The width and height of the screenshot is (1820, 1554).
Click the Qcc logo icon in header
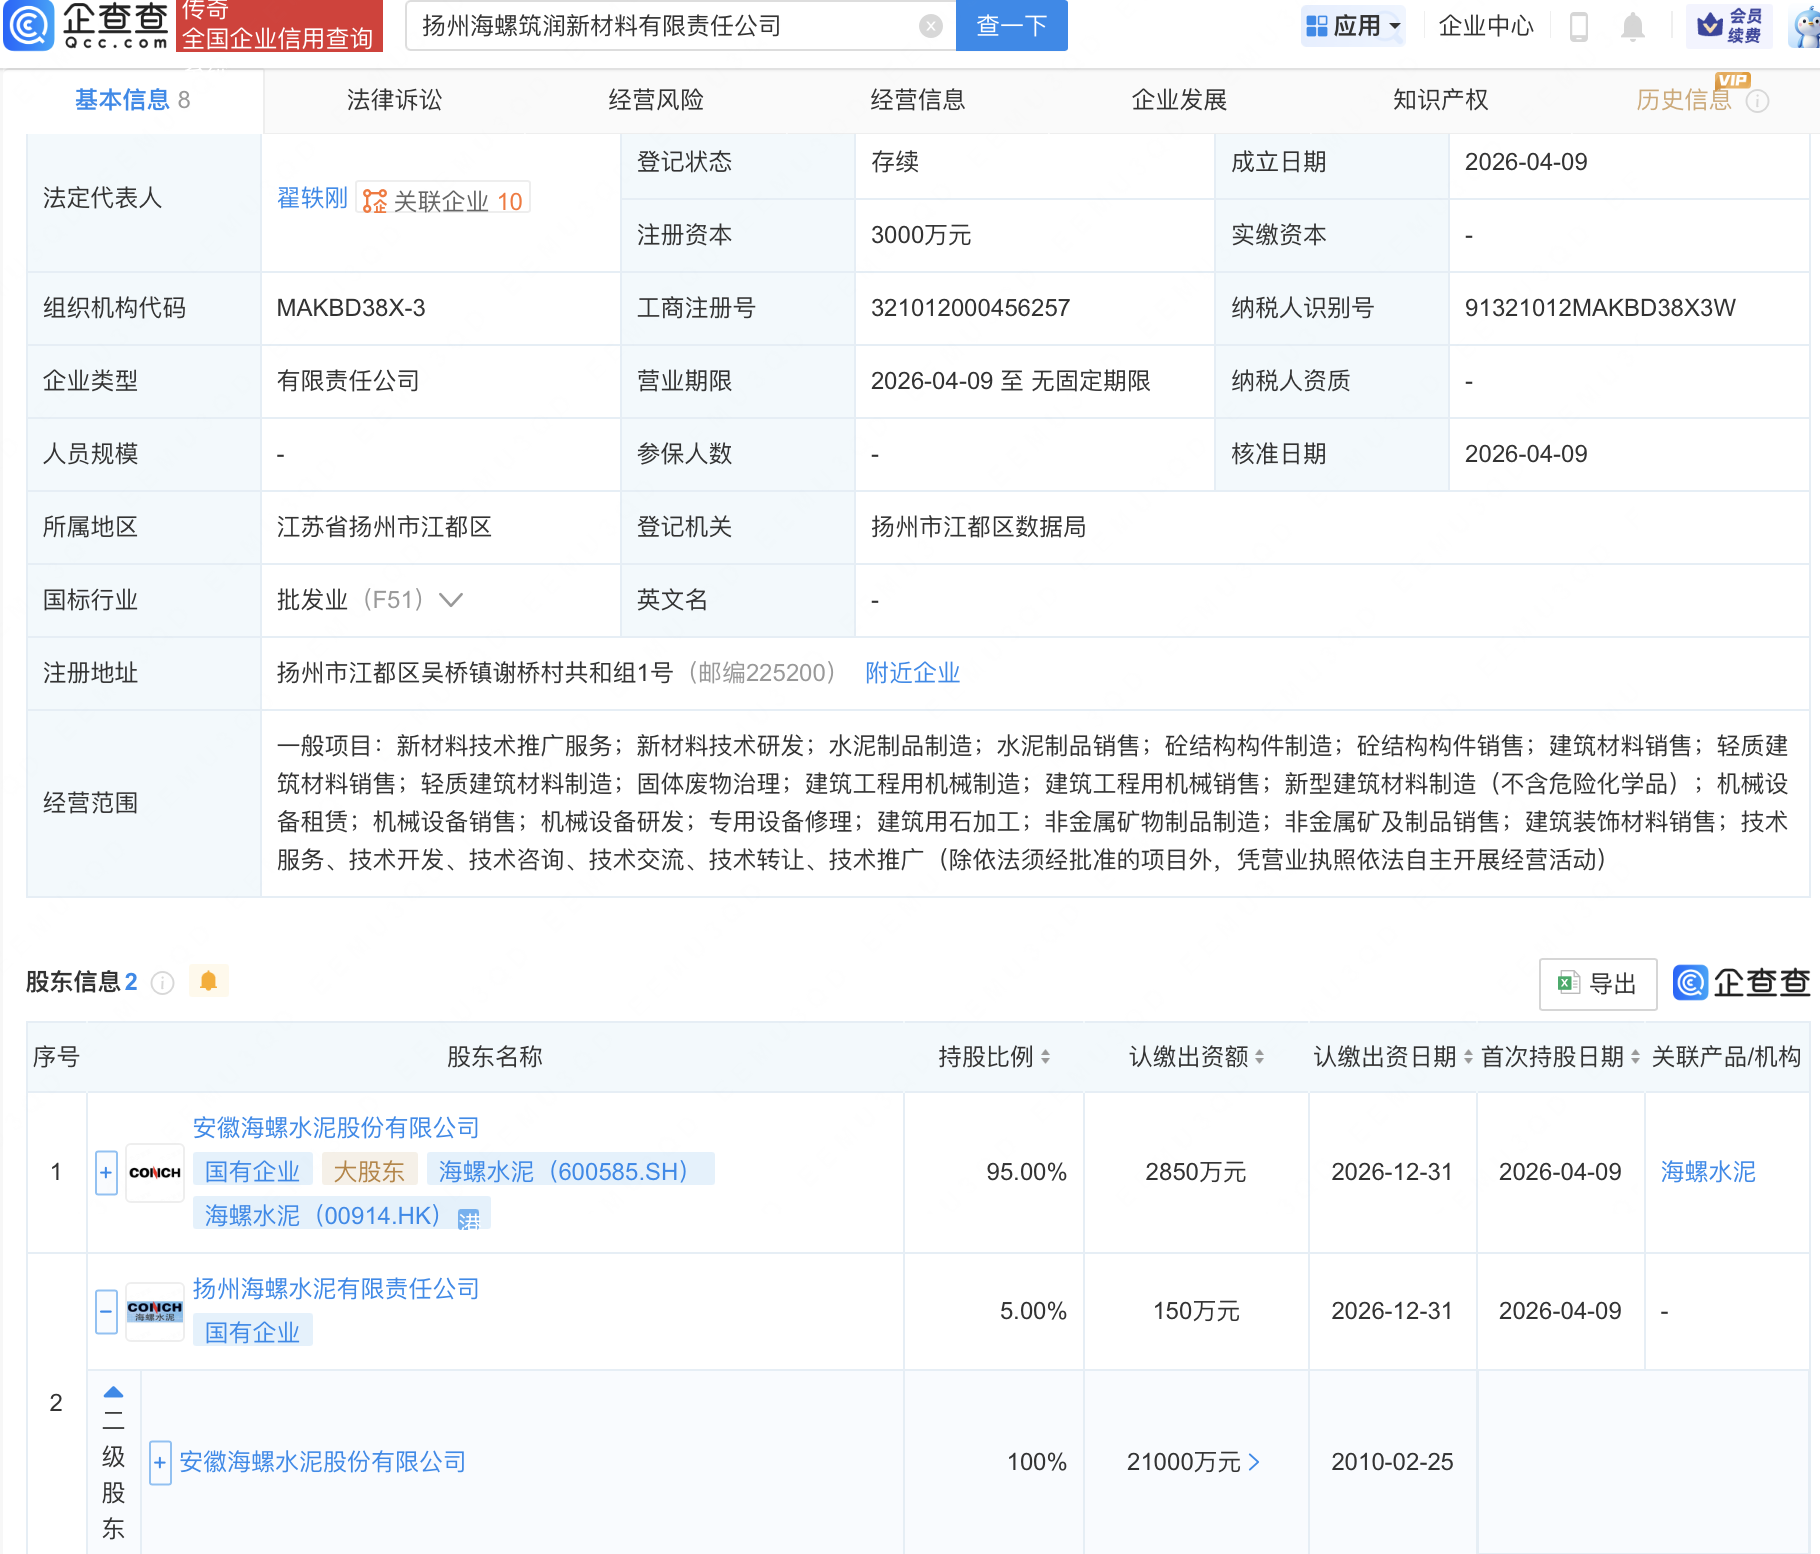point(30,25)
